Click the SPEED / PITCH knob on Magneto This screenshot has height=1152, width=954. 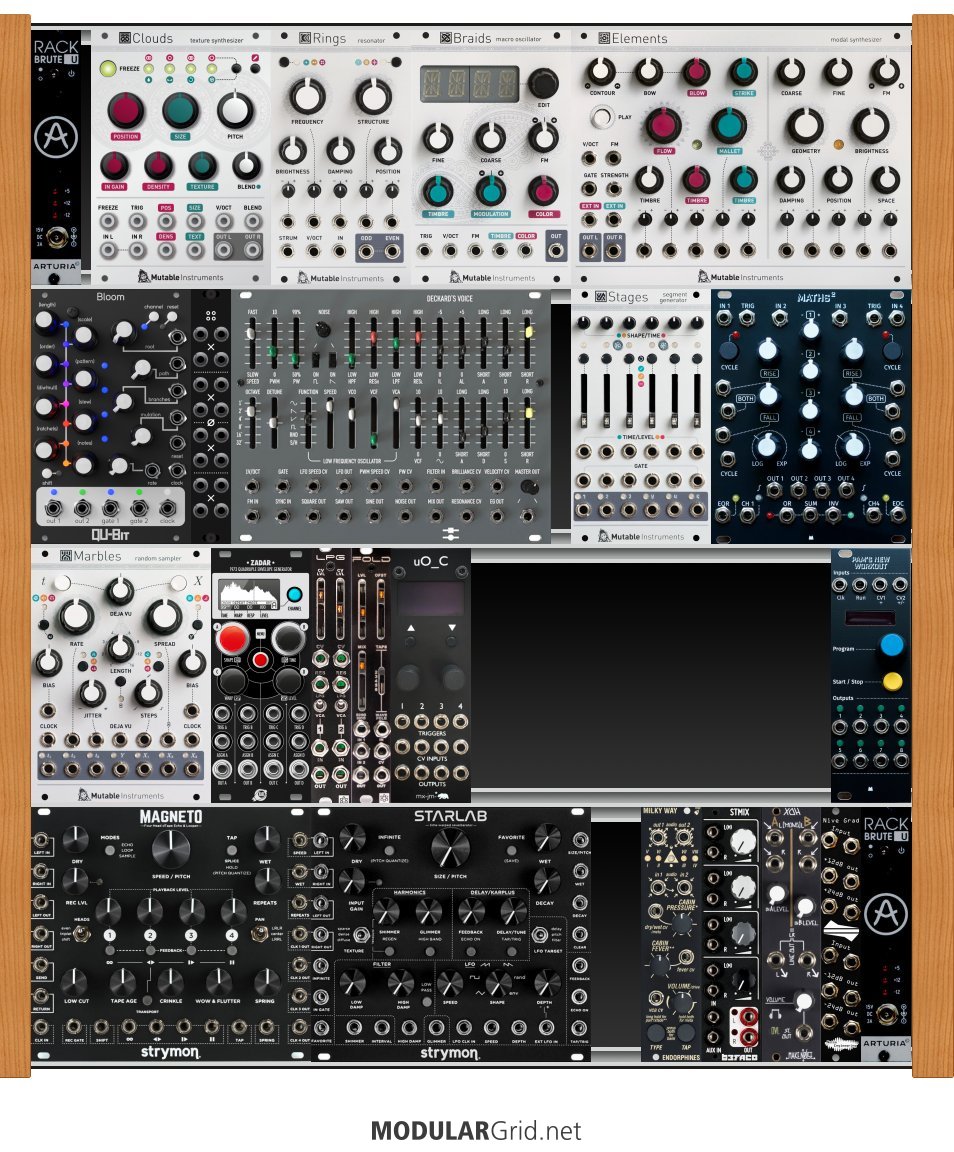click(171, 847)
